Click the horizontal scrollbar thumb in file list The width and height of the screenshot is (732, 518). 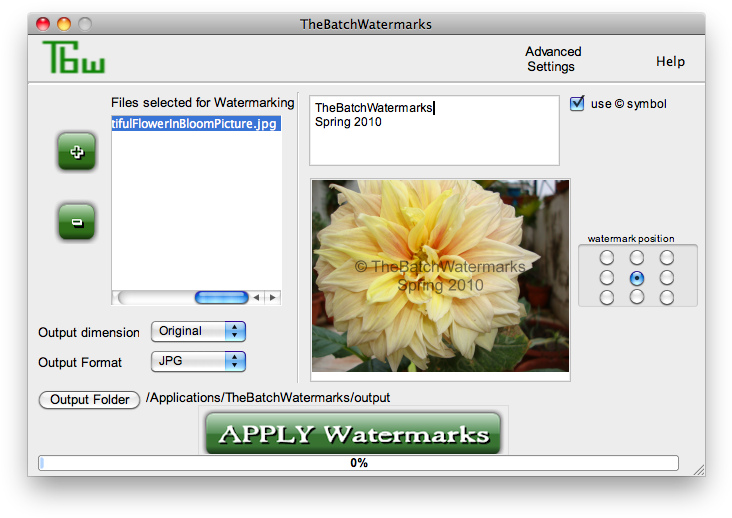pos(221,297)
